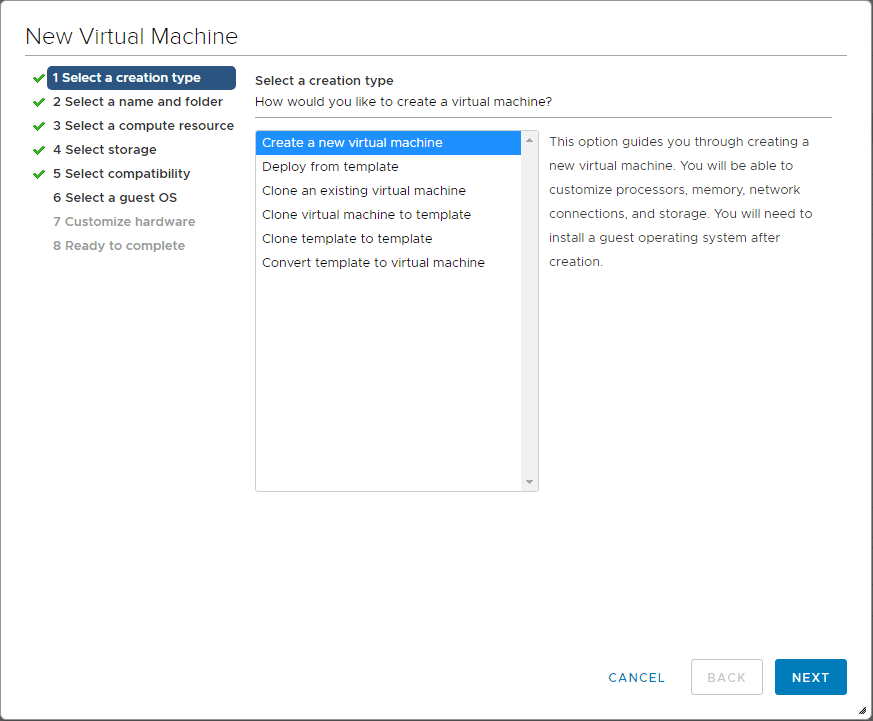Click the scrollbar down arrow
Screen dimensions: 873x721
[x=530, y=481]
